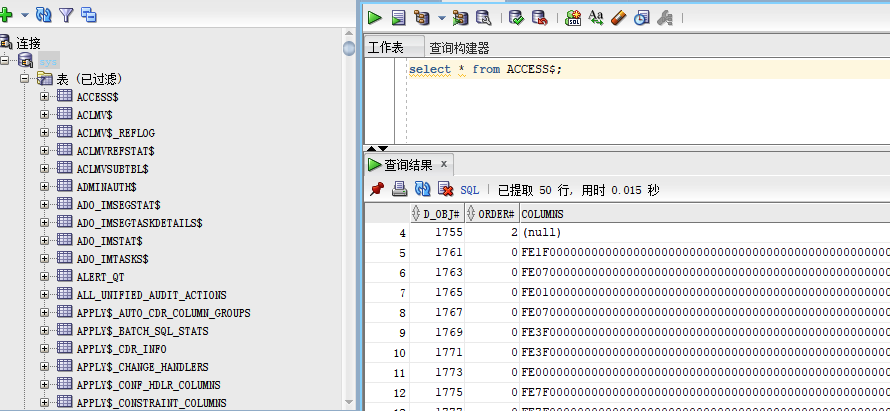Expand the ACCESS$ table node
This screenshot has width=890, height=411.
(x=44, y=97)
